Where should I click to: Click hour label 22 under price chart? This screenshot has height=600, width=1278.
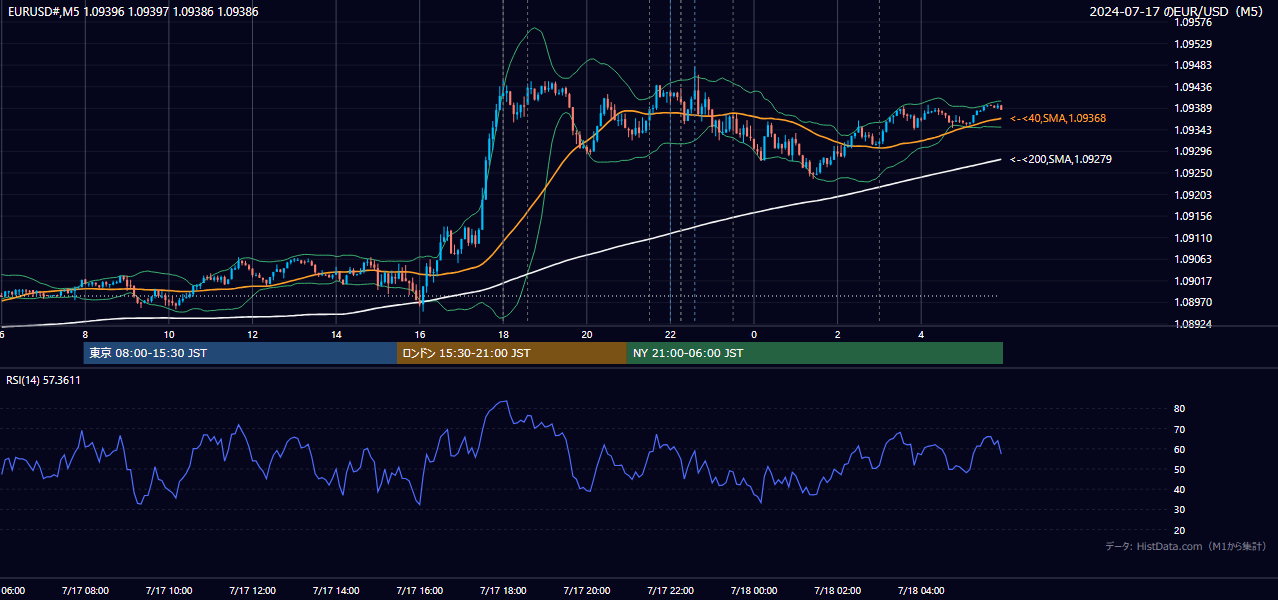pos(671,334)
